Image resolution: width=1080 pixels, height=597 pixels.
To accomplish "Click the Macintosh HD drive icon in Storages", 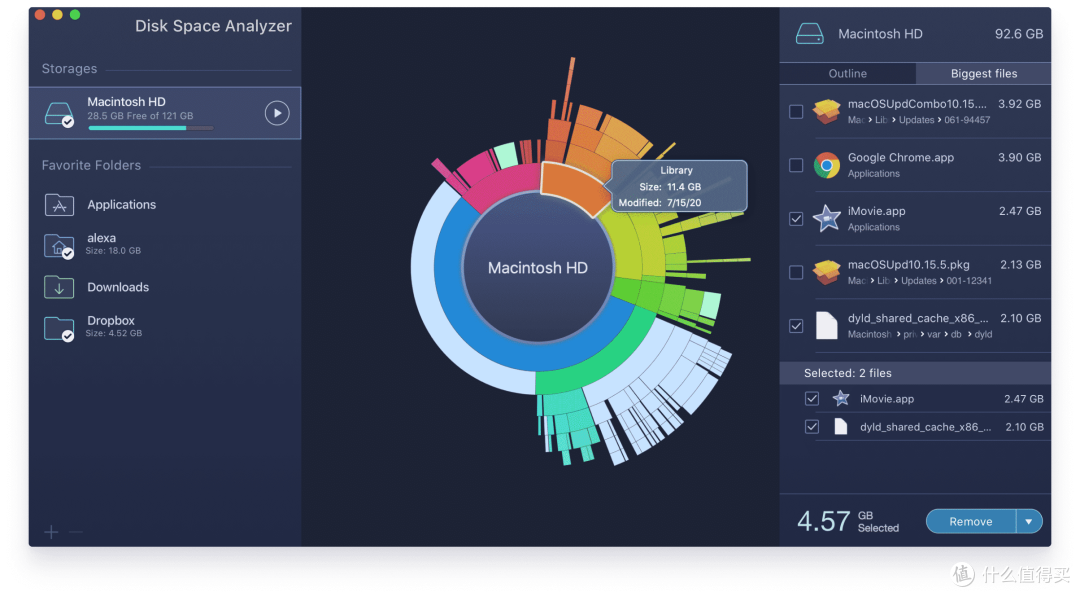I will 59,114.
